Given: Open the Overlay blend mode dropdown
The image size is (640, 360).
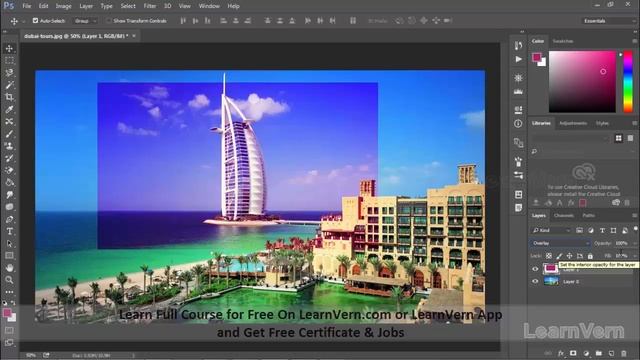Looking at the screenshot, I should pyautogui.click(x=560, y=243).
